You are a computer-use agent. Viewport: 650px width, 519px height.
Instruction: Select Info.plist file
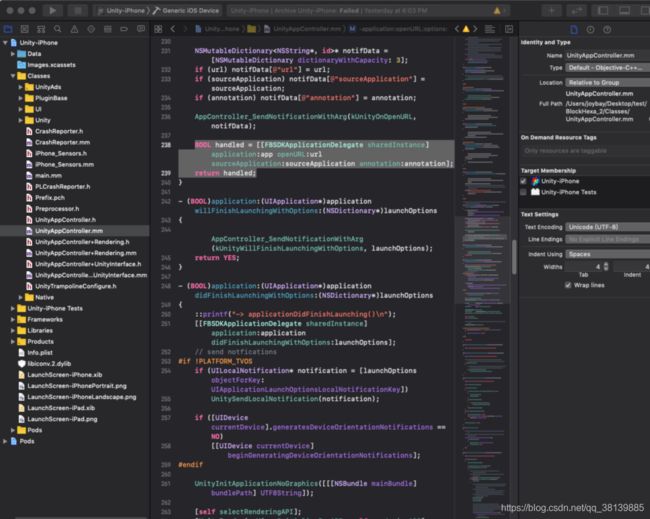pos(40,353)
